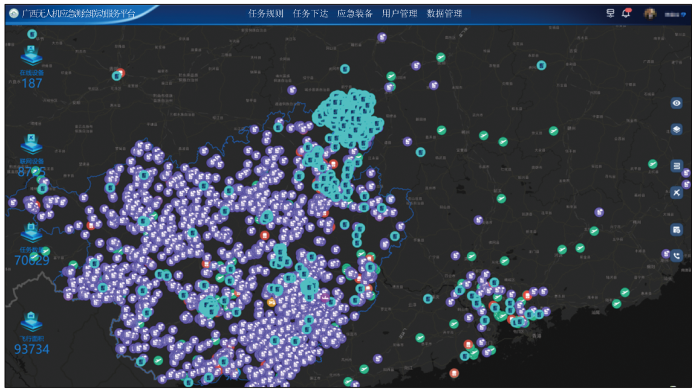Select the measure tools icon

(676, 193)
